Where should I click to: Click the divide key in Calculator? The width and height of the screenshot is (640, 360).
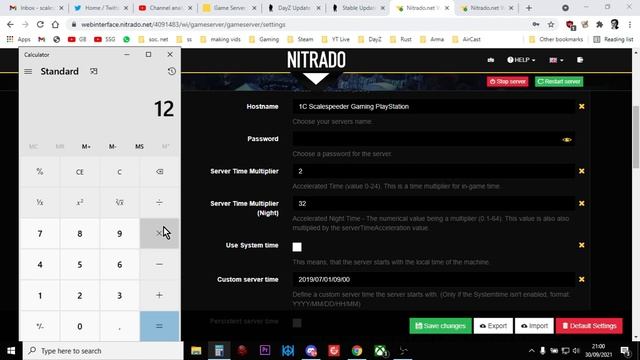coord(159,202)
